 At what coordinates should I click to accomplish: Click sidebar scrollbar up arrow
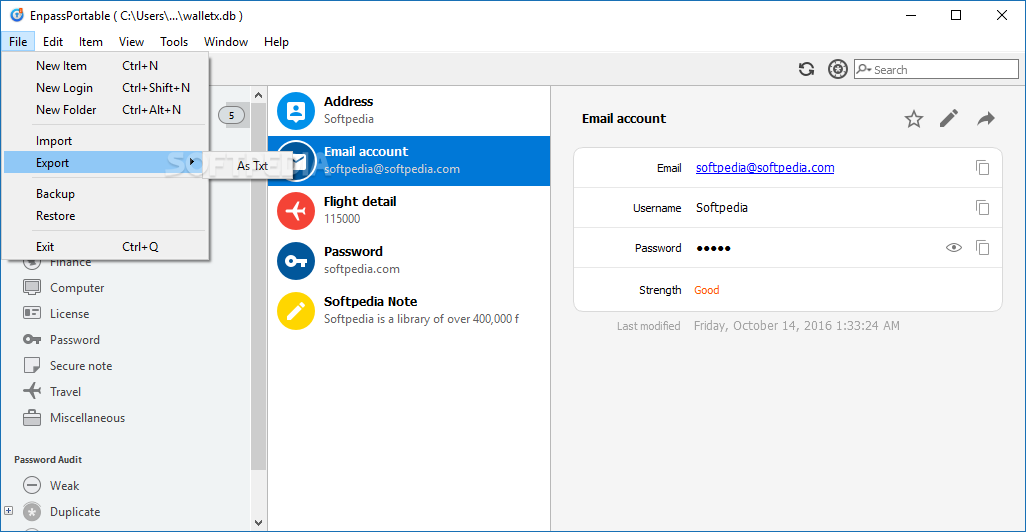pos(258,96)
